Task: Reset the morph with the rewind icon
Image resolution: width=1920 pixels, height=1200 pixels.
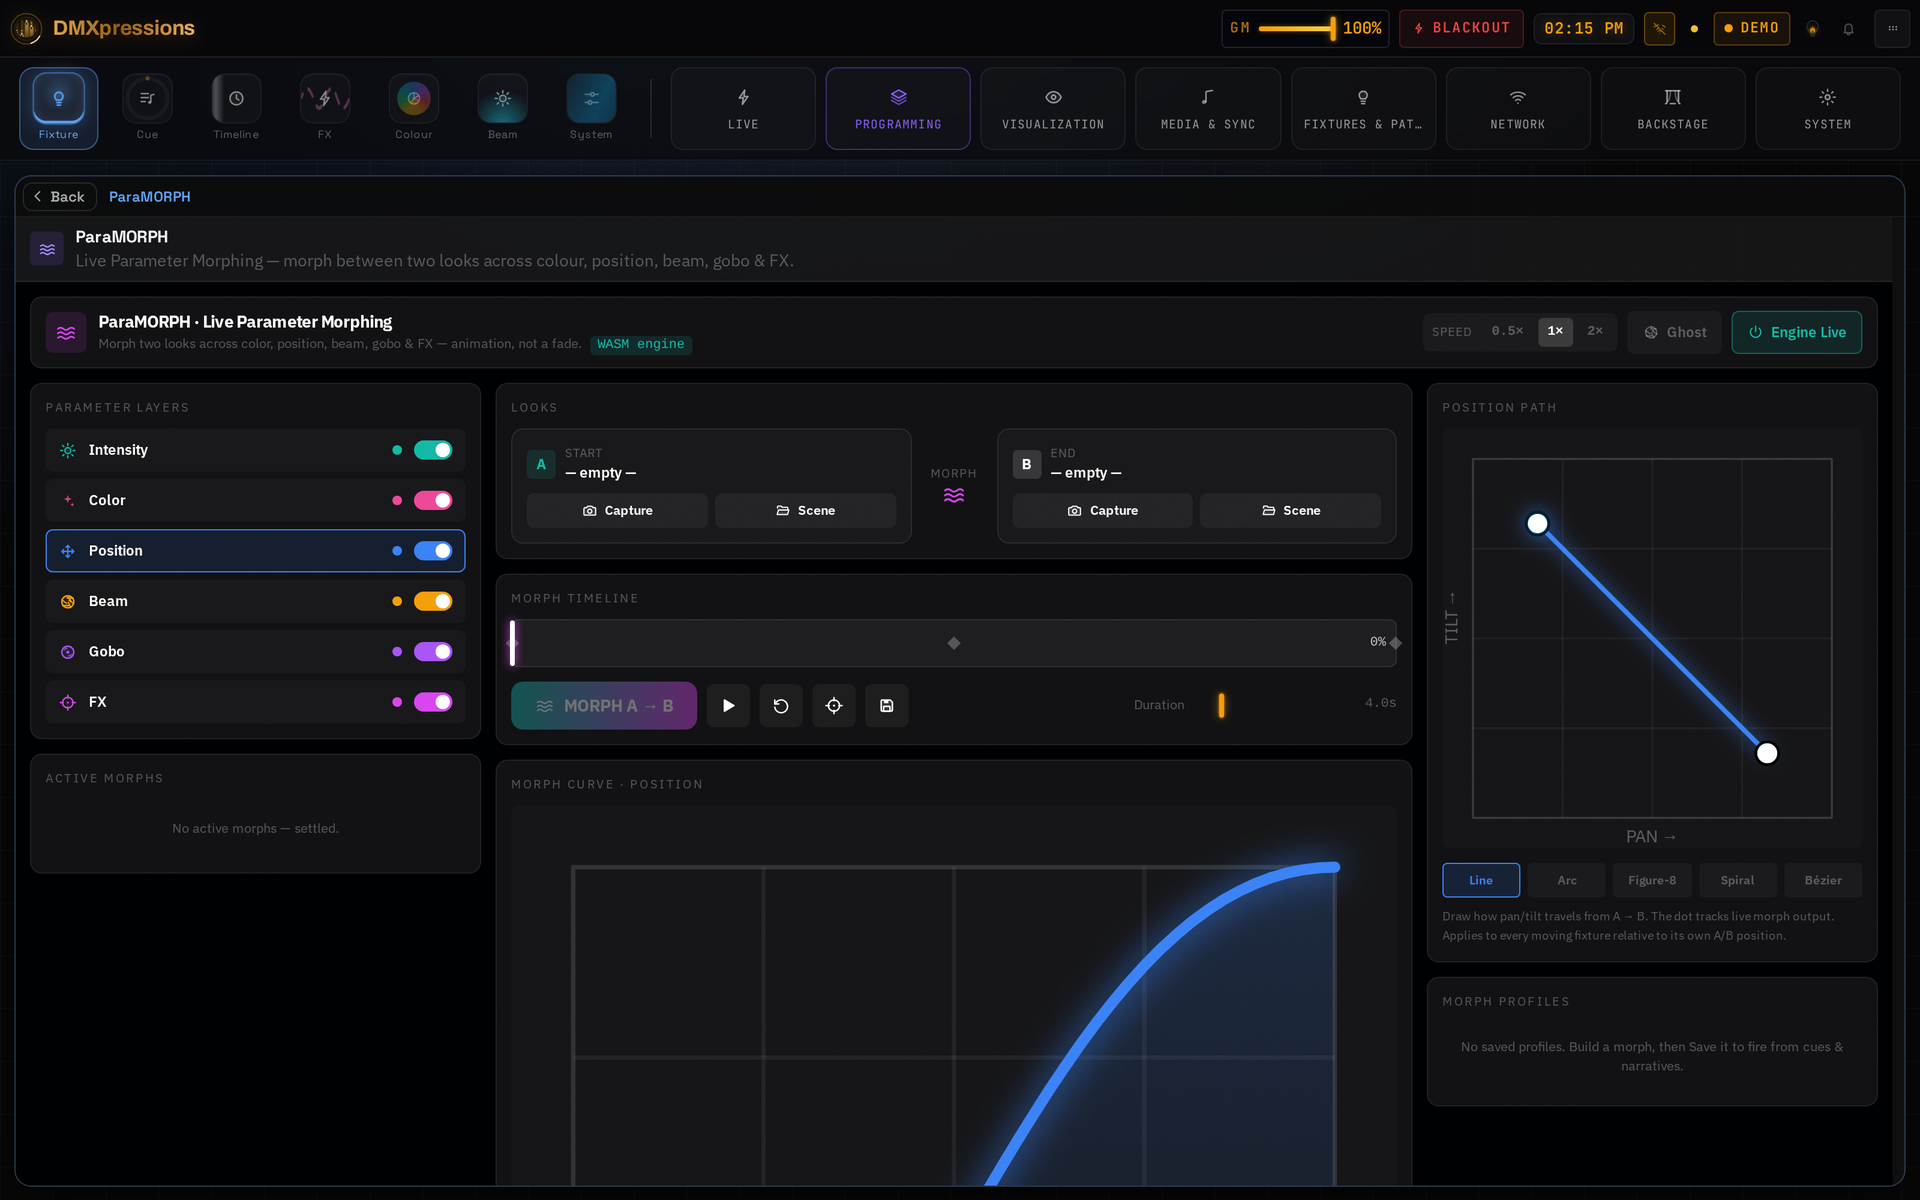Action: (781, 705)
